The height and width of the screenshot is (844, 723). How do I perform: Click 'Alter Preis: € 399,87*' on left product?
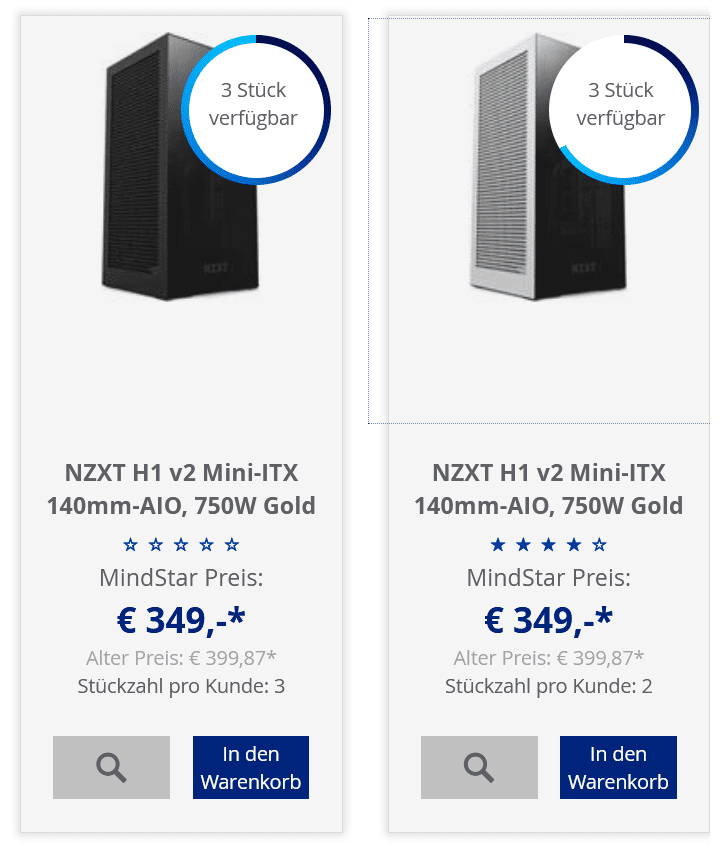181,658
